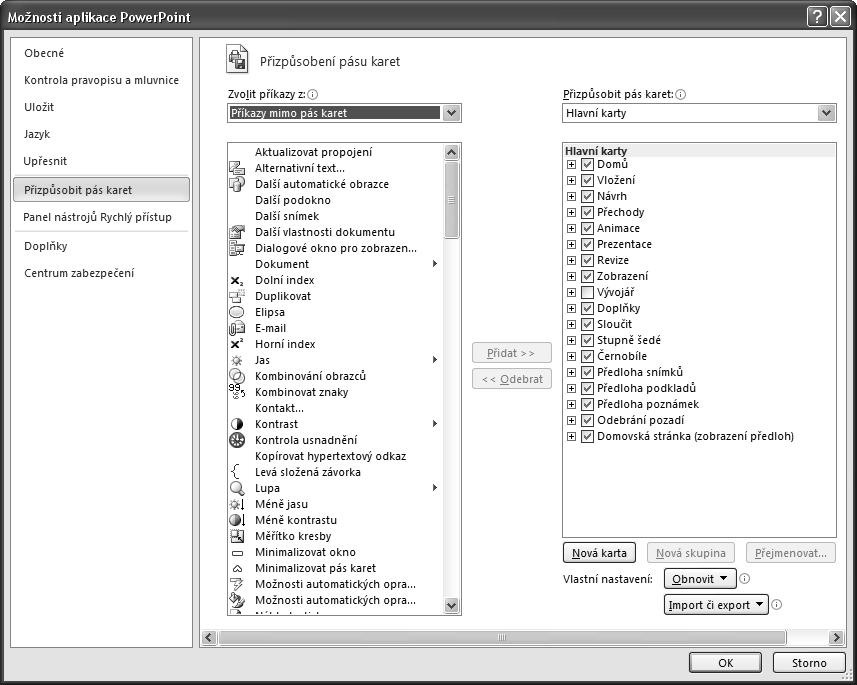857x685 pixels.
Task: Select the Měřítko kresby icon
Action: coord(237,536)
